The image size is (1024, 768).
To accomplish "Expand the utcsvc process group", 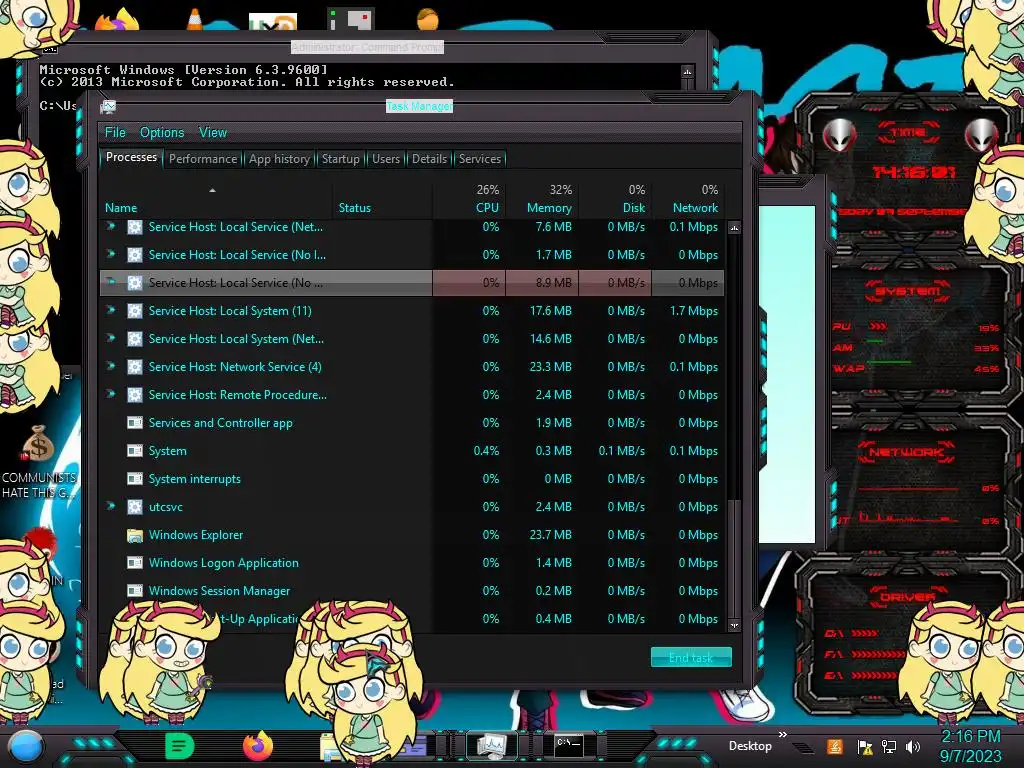I will [111, 506].
